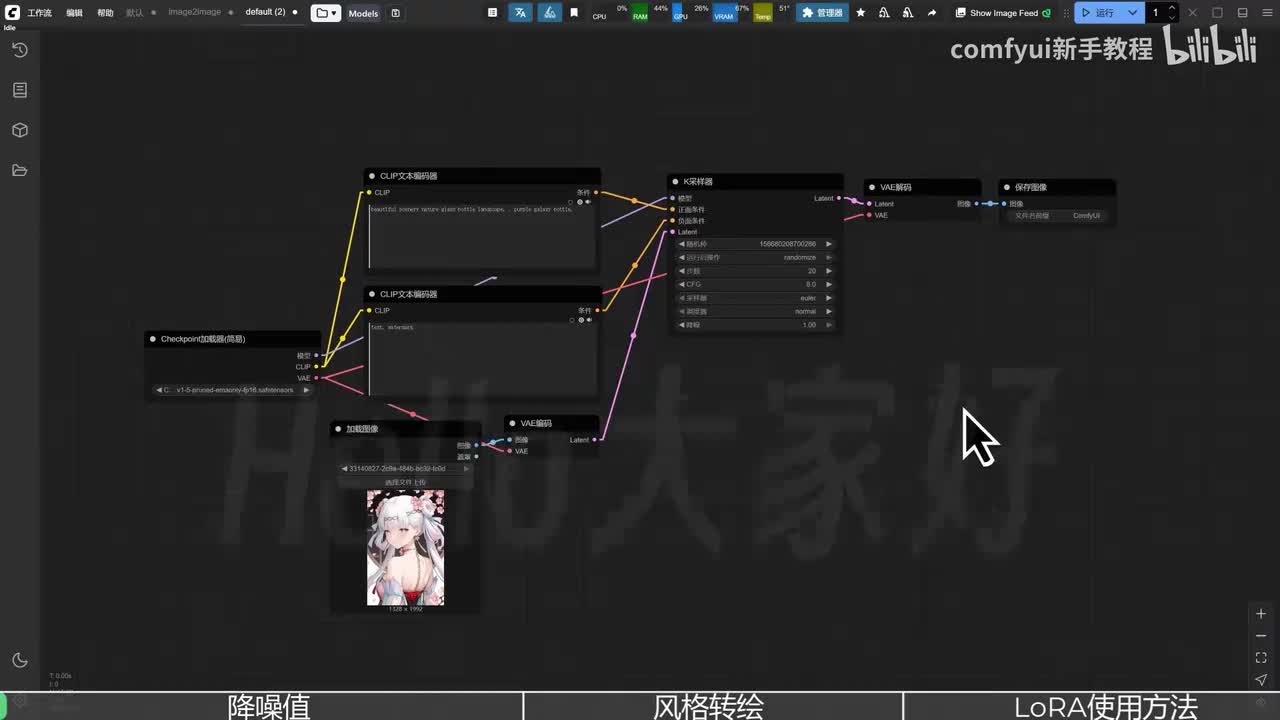This screenshot has width=1280, height=720.
Task: Decrease CFG with left arrow
Action: coord(682,284)
